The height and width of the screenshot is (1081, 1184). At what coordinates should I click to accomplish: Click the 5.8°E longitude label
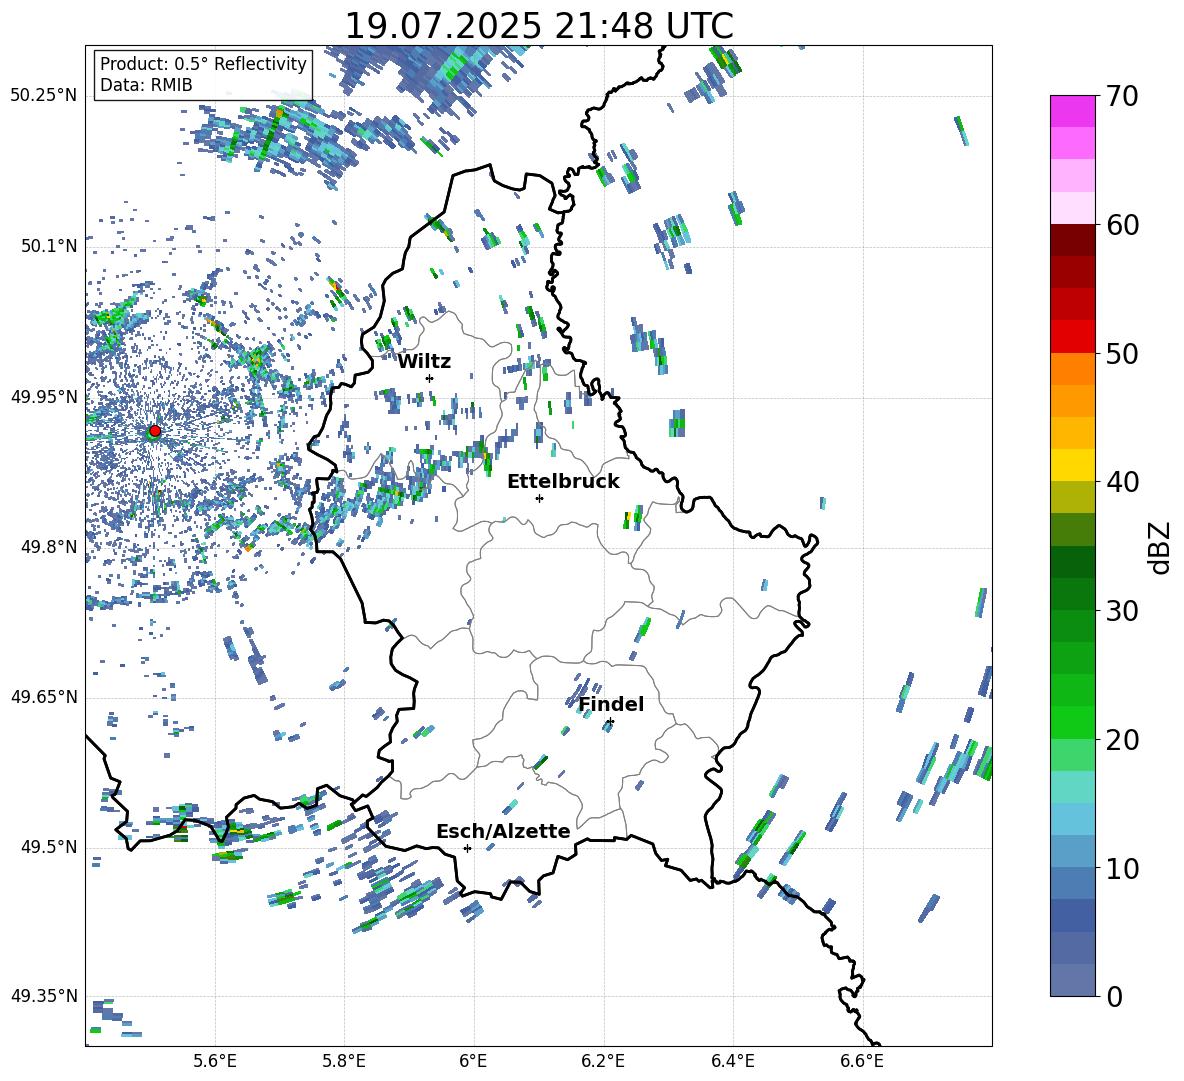tap(344, 1061)
